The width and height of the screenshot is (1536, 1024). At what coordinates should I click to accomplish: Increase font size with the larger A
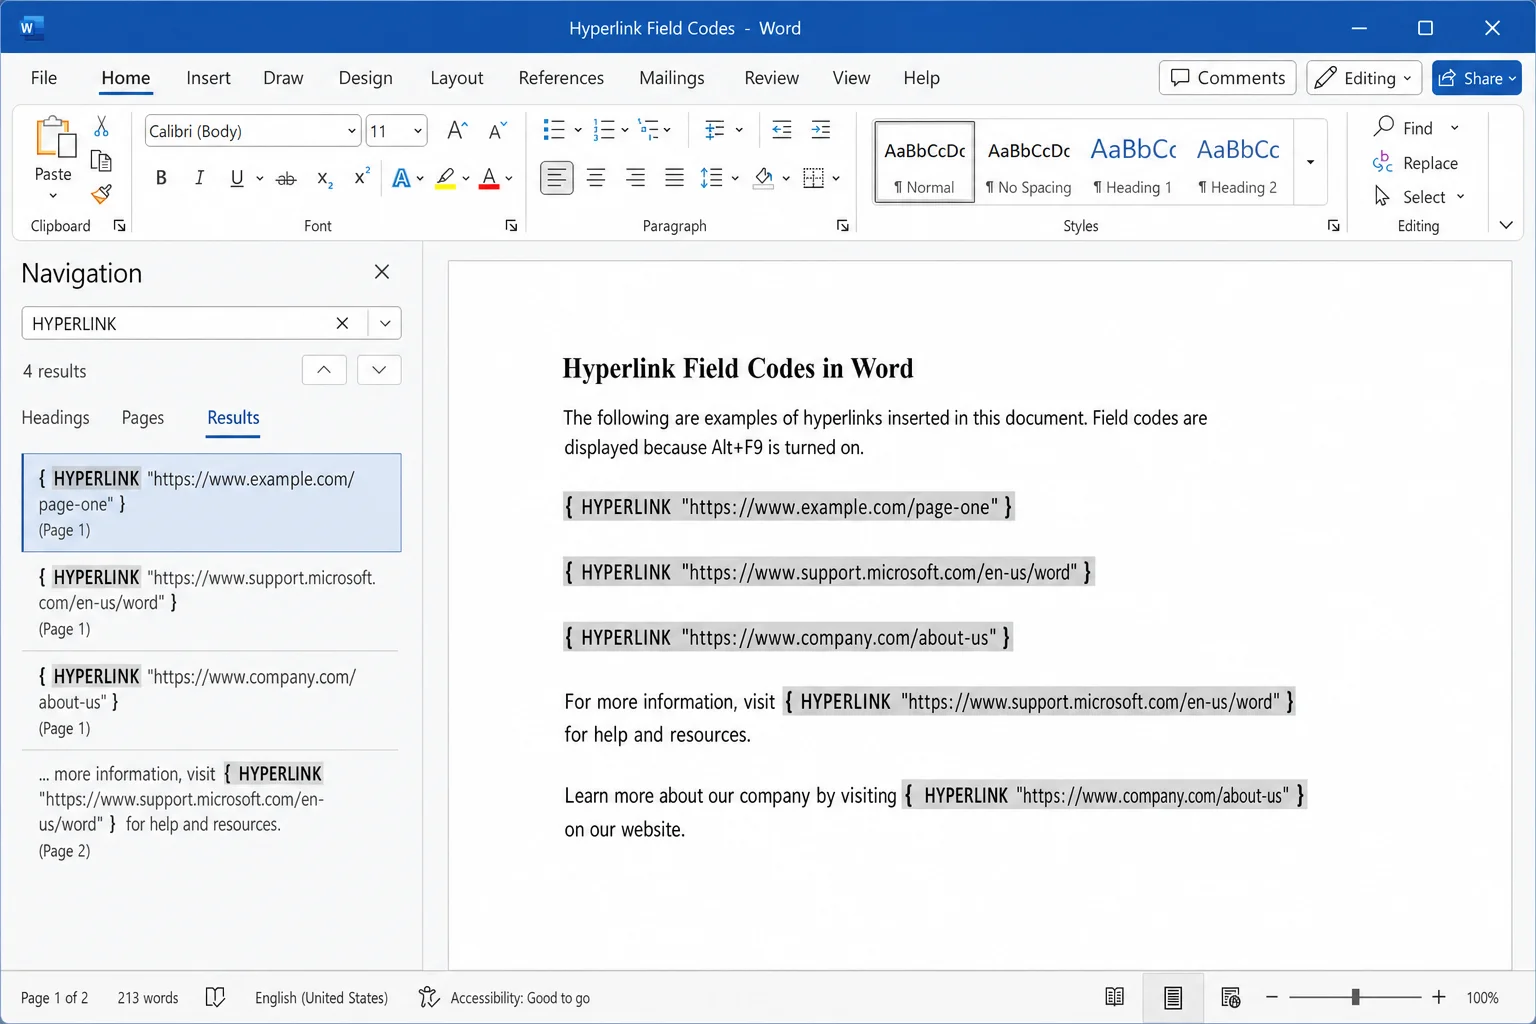point(457,130)
